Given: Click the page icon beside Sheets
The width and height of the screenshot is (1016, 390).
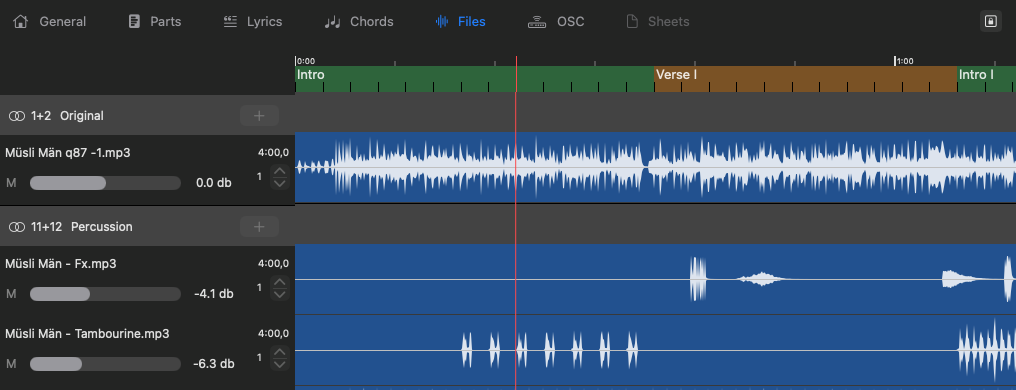Looking at the screenshot, I should coord(632,21).
